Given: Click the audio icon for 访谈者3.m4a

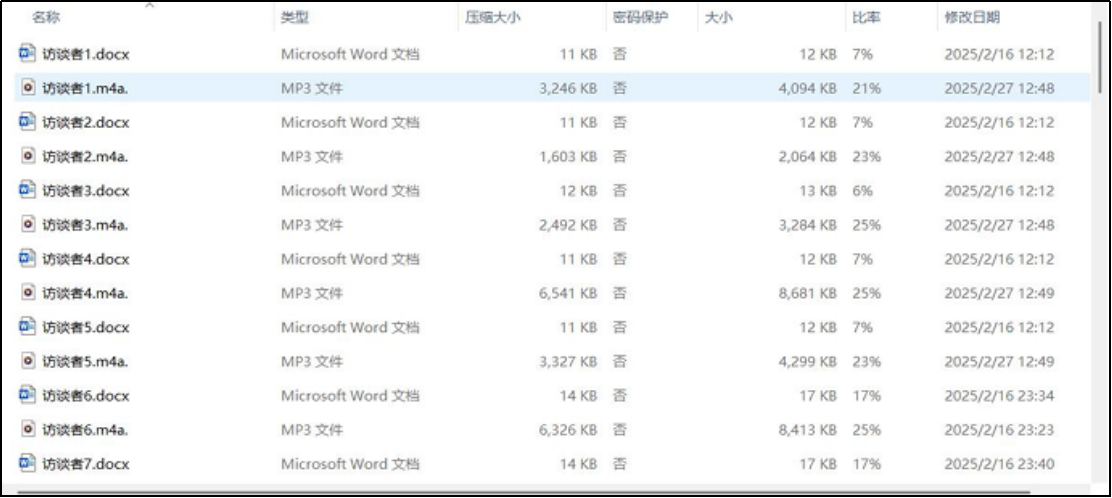Looking at the screenshot, I should pyautogui.click(x=27, y=225).
